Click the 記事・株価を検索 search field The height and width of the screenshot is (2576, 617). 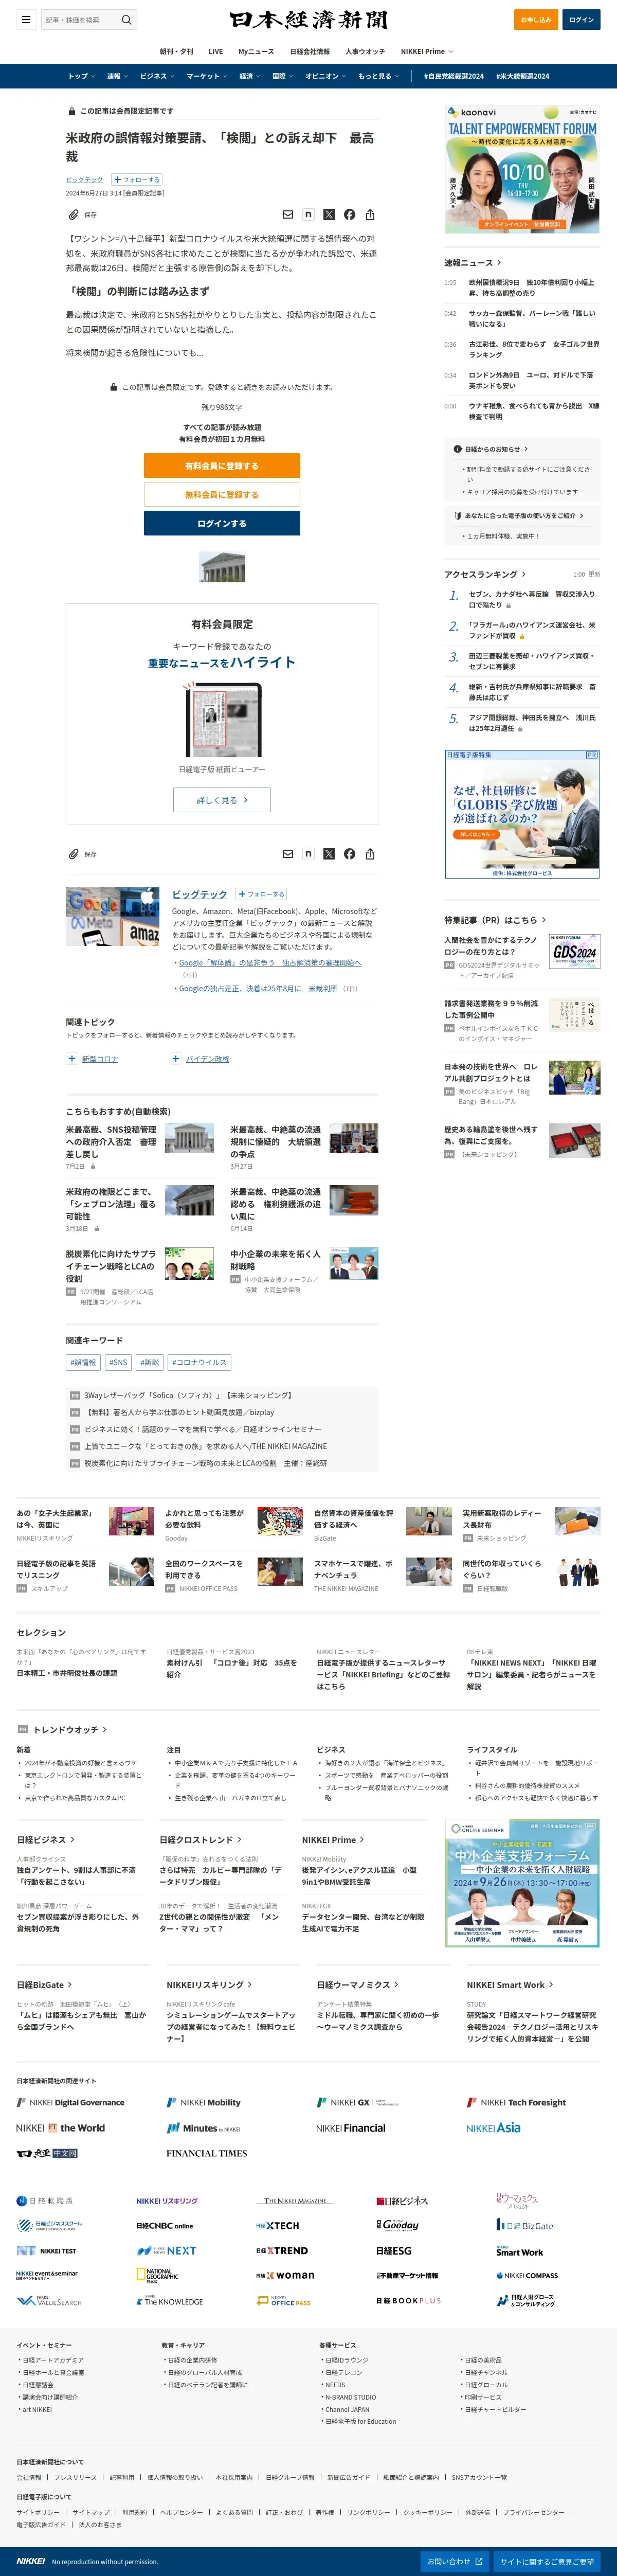(x=80, y=19)
